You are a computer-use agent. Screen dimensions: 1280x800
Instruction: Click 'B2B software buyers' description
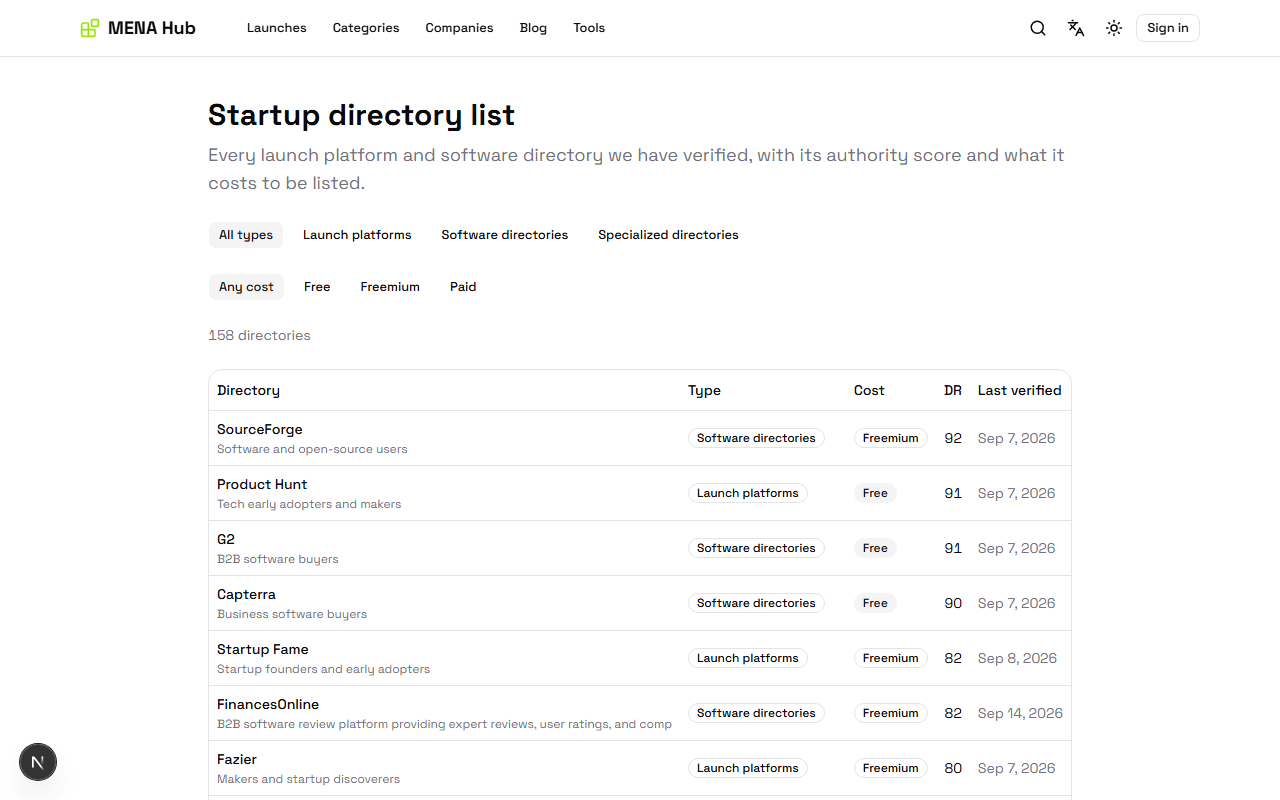(278, 559)
